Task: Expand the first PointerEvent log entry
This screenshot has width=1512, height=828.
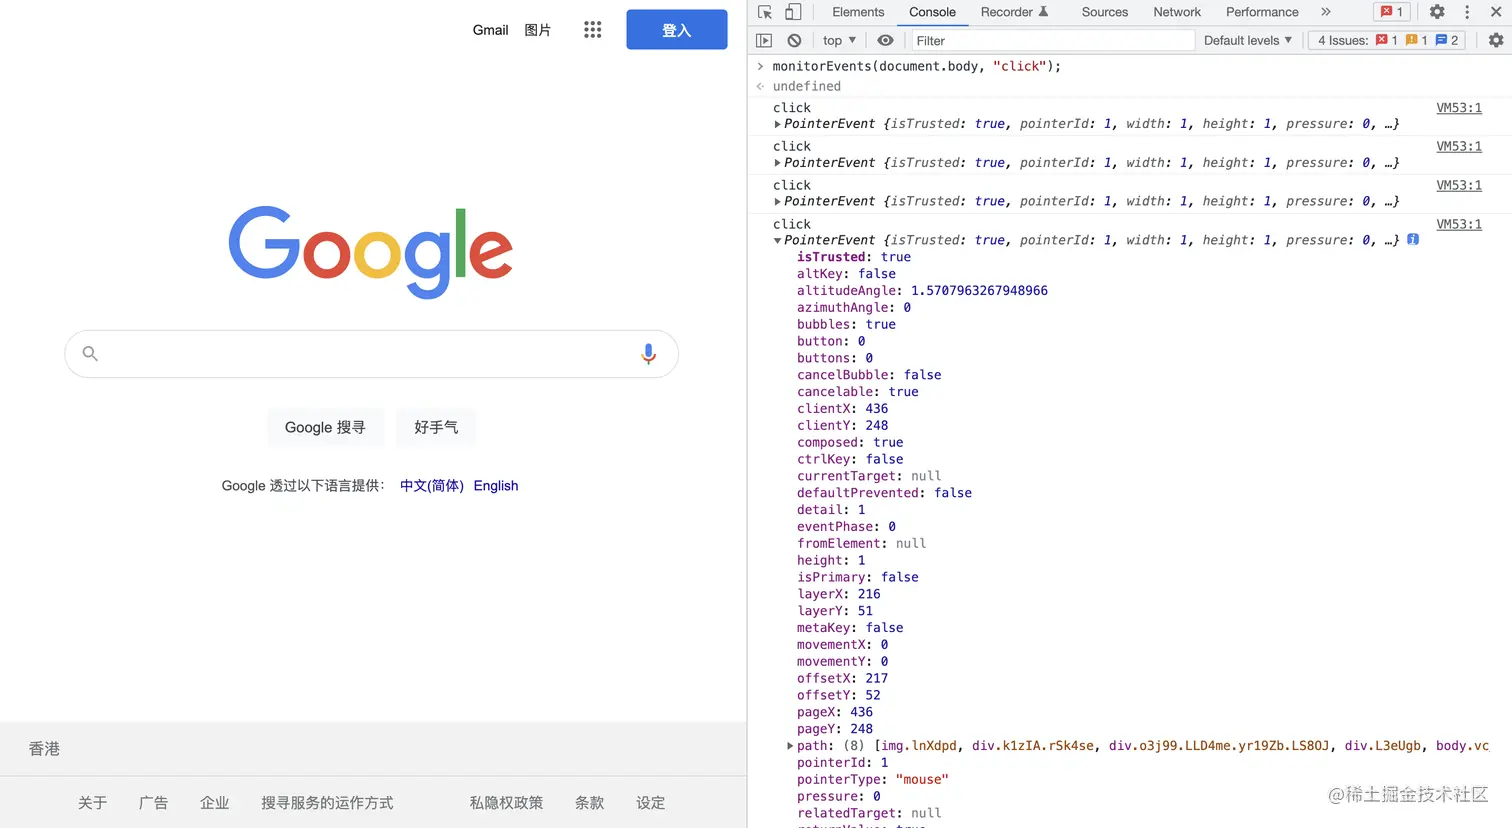Action: (777, 124)
